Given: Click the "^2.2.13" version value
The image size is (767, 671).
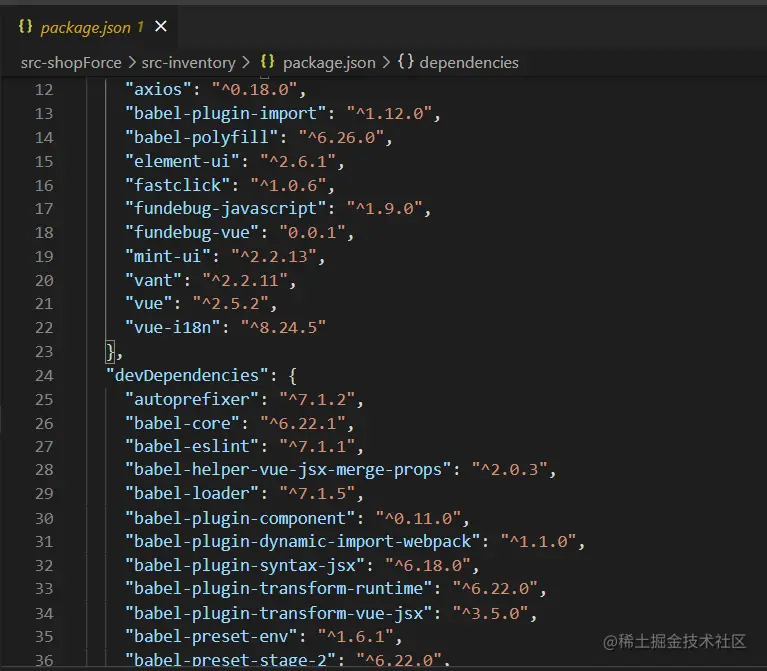Looking at the screenshot, I should [274, 256].
